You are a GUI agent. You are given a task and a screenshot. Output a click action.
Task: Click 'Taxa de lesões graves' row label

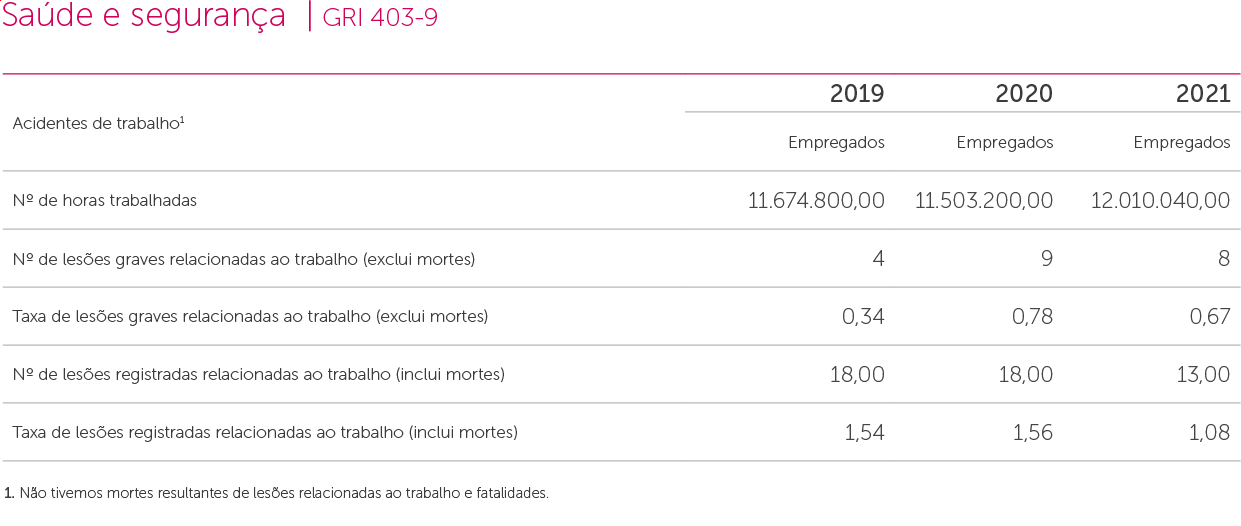coord(250,317)
